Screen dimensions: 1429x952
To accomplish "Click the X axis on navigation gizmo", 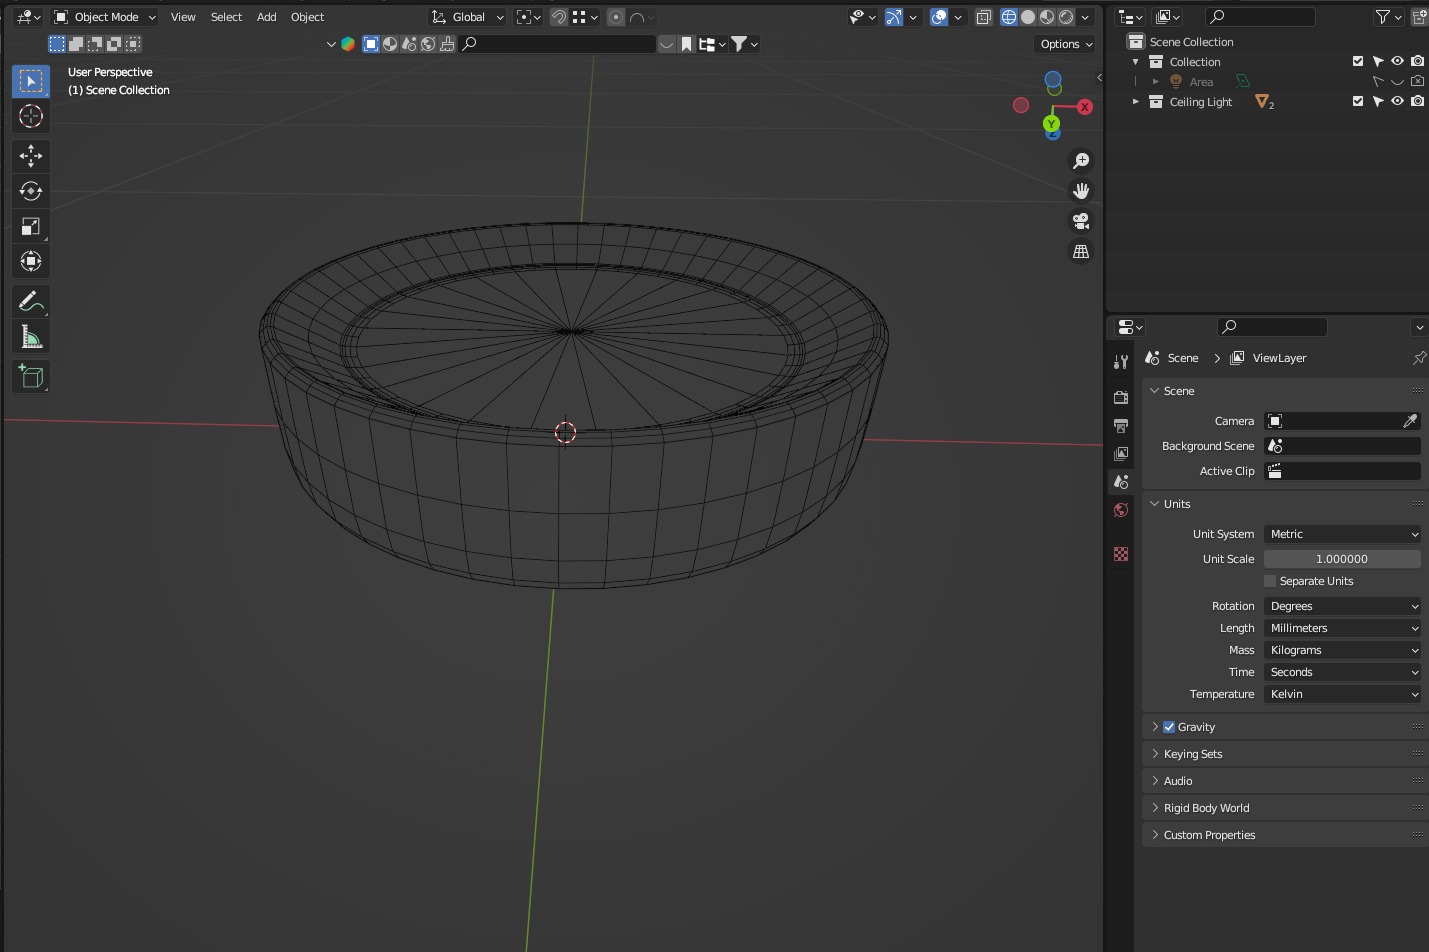I will point(1085,107).
